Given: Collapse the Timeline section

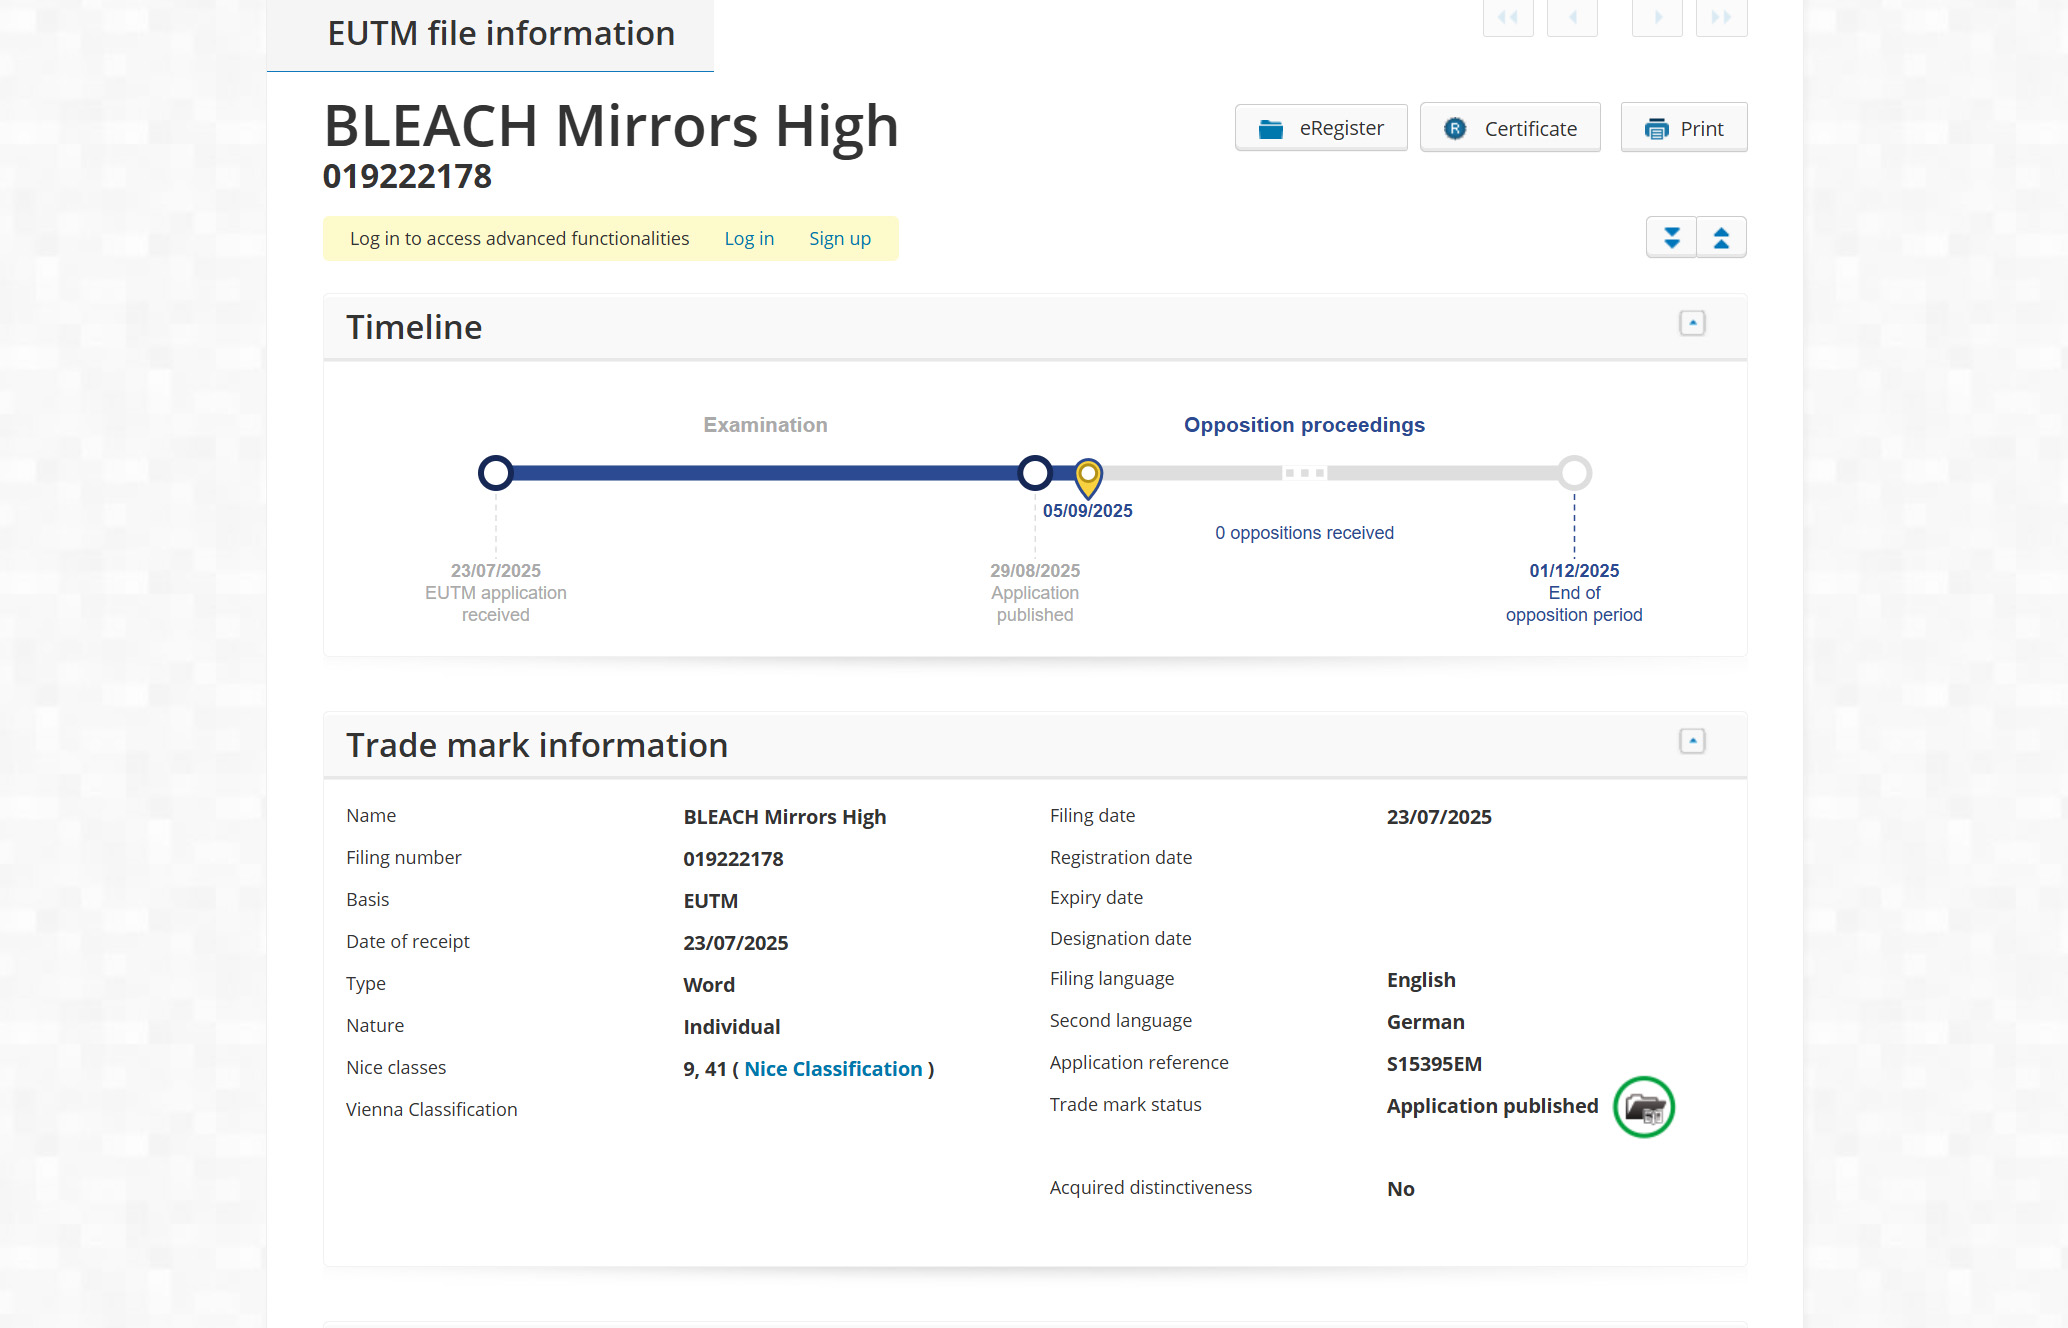Looking at the screenshot, I should click(x=1692, y=323).
